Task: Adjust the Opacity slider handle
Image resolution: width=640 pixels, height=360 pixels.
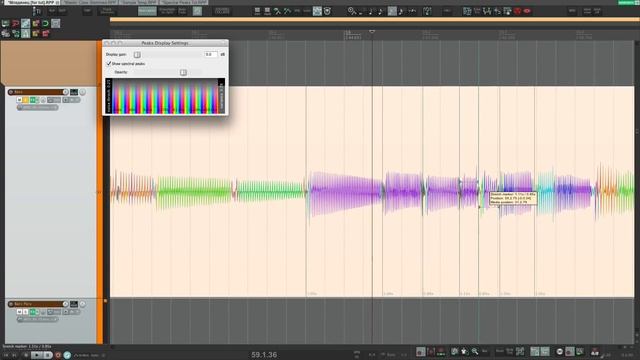Action: (x=183, y=73)
